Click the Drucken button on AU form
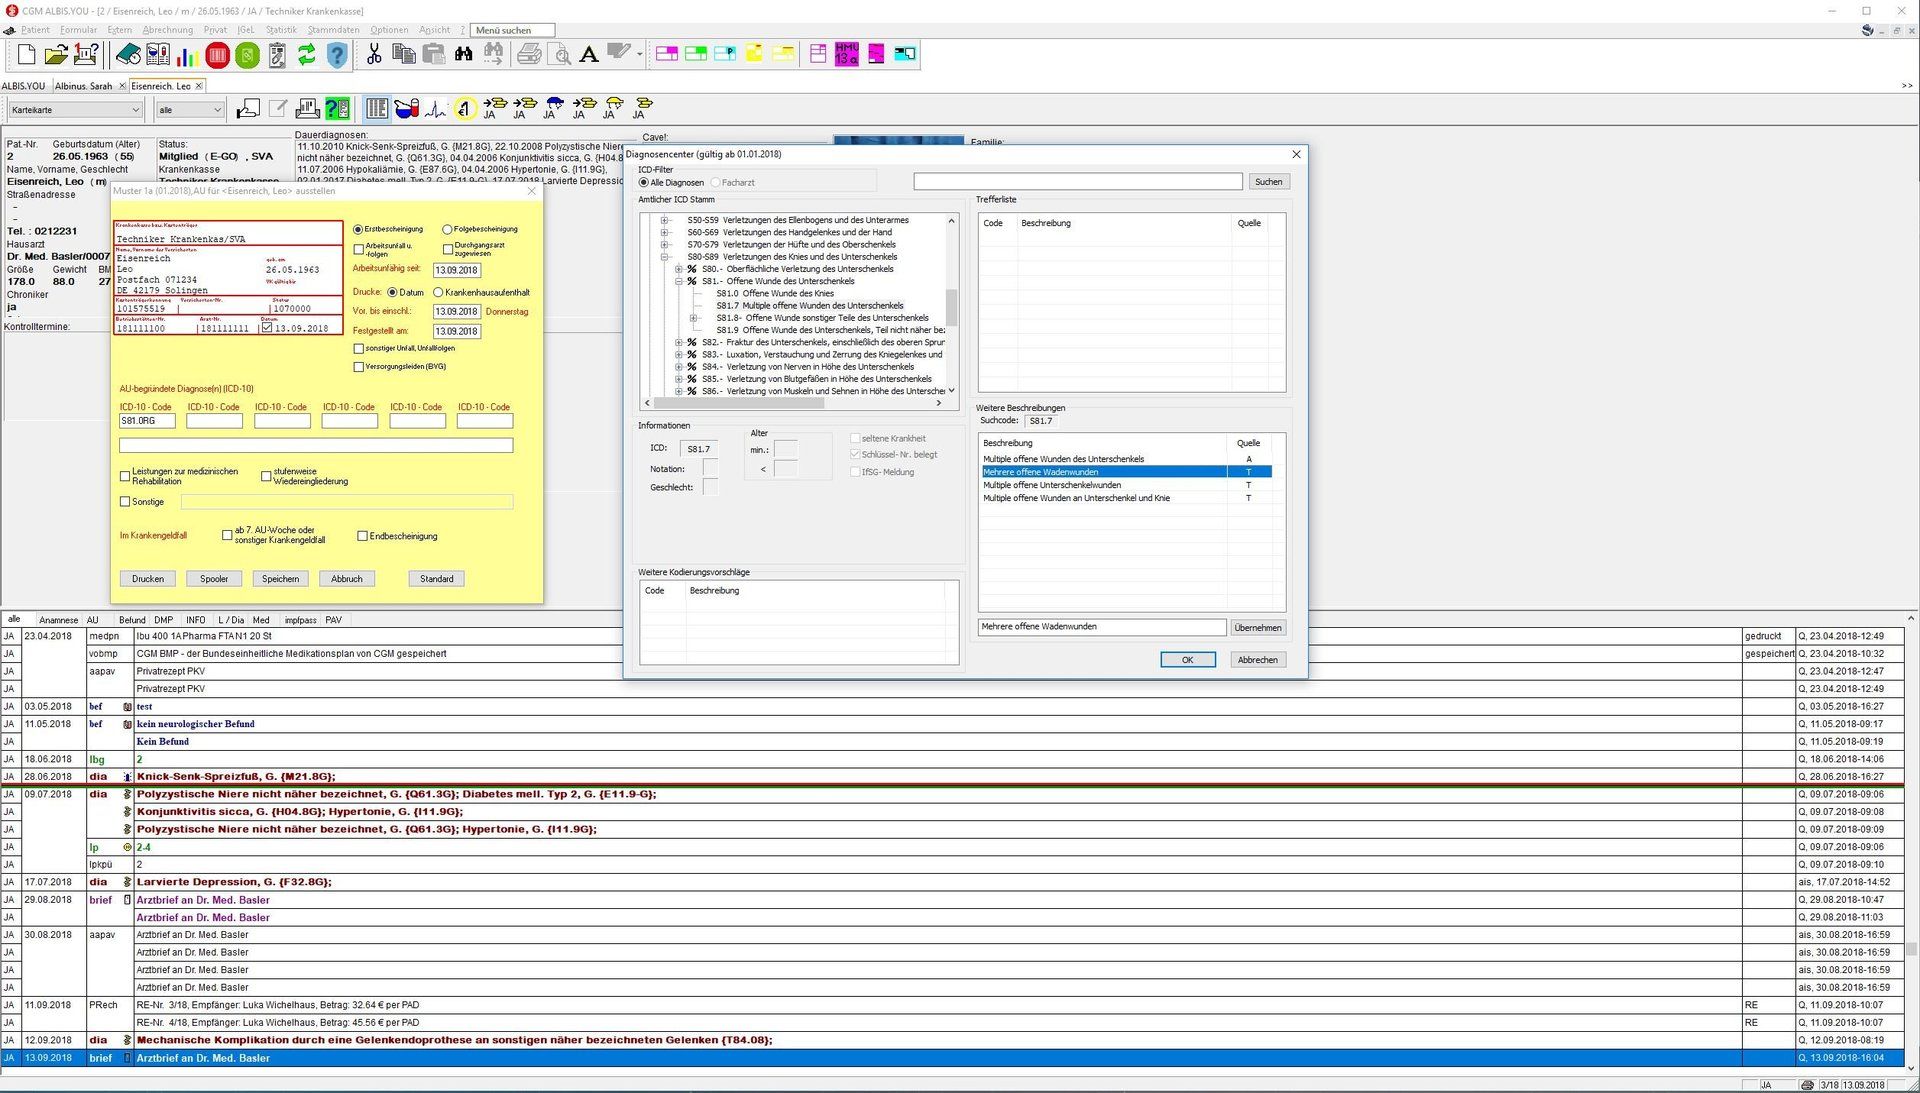Screen dimensions: 1920x1093 [148, 579]
